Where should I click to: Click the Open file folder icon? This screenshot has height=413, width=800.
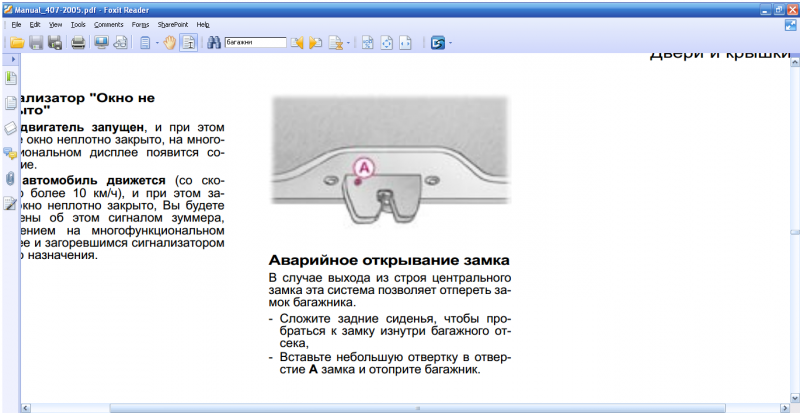[16, 43]
